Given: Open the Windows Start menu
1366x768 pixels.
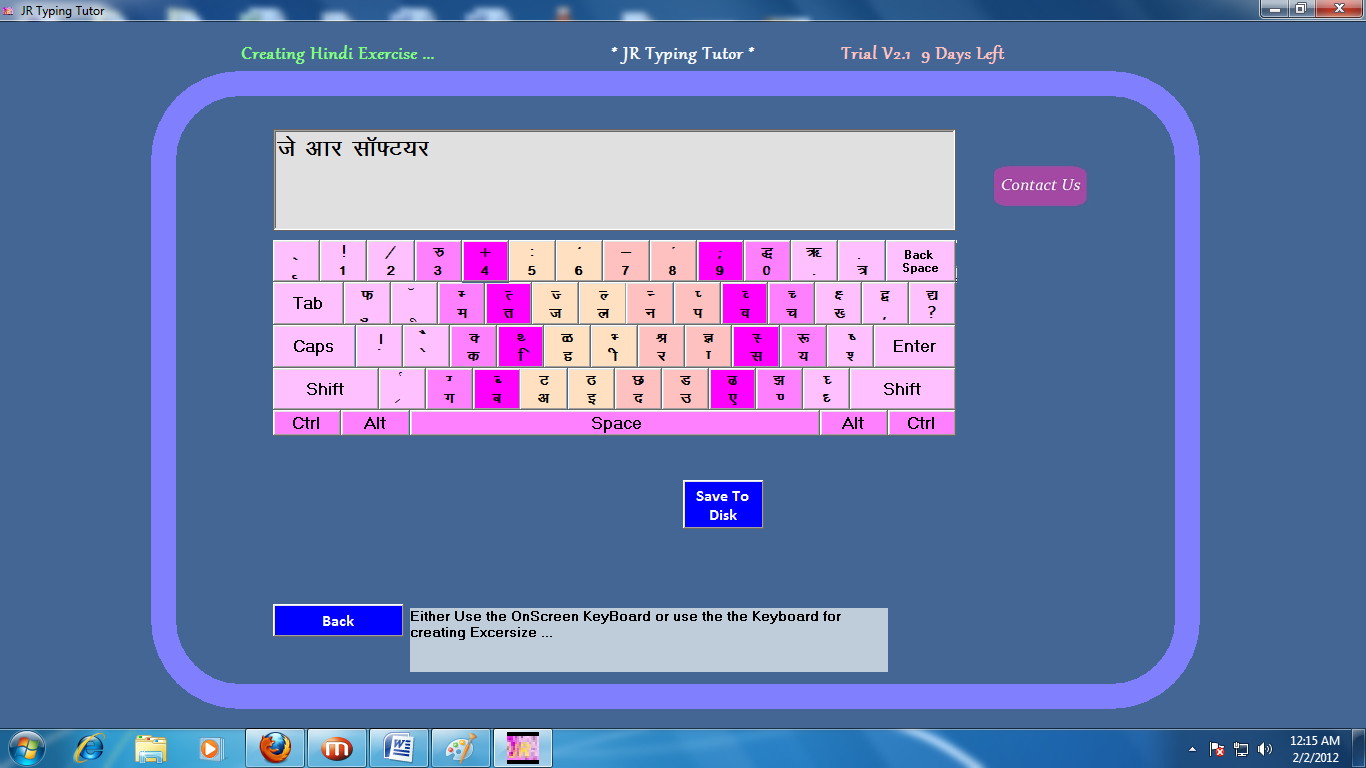Looking at the screenshot, I should (x=26, y=748).
